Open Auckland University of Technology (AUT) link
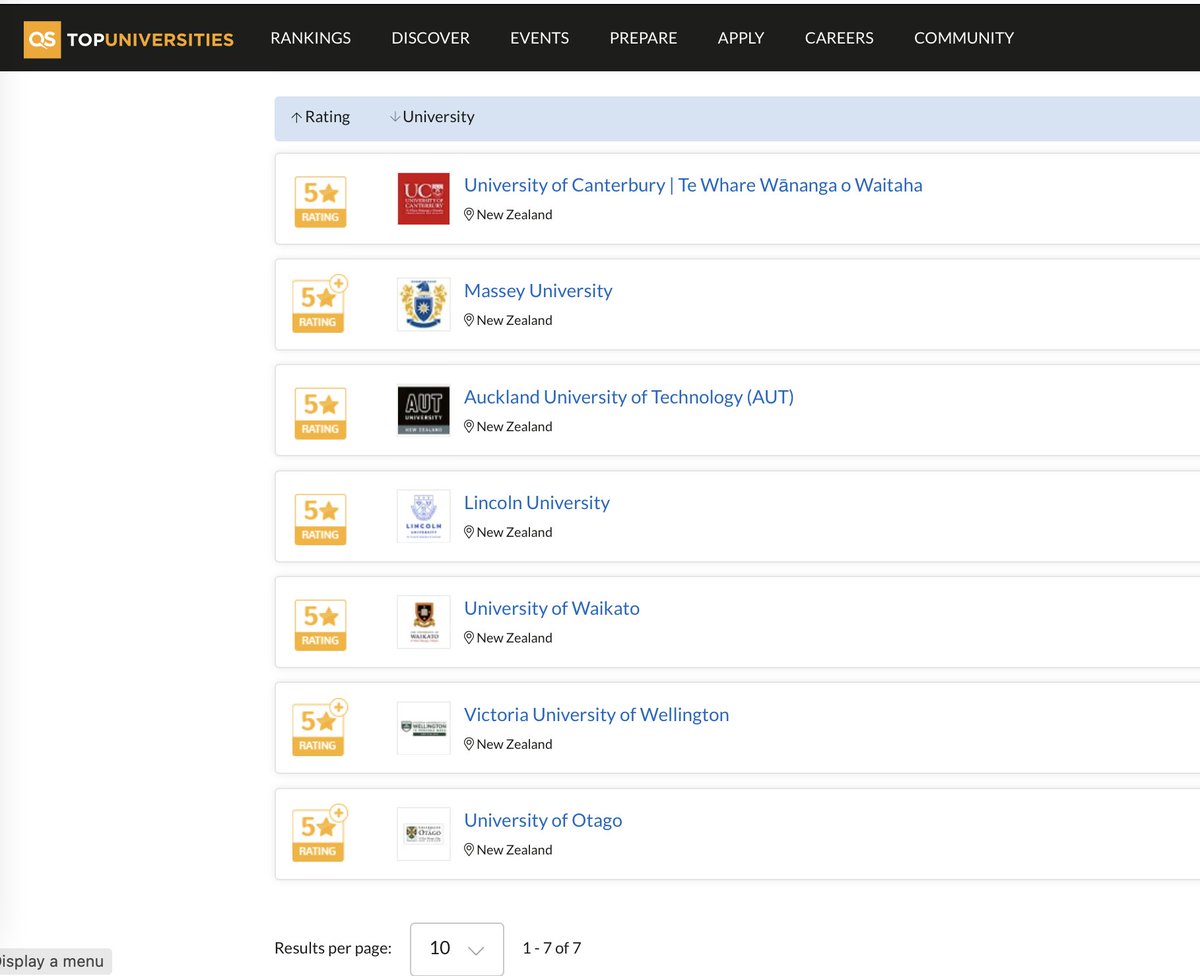The image size is (1200, 976). (x=629, y=397)
